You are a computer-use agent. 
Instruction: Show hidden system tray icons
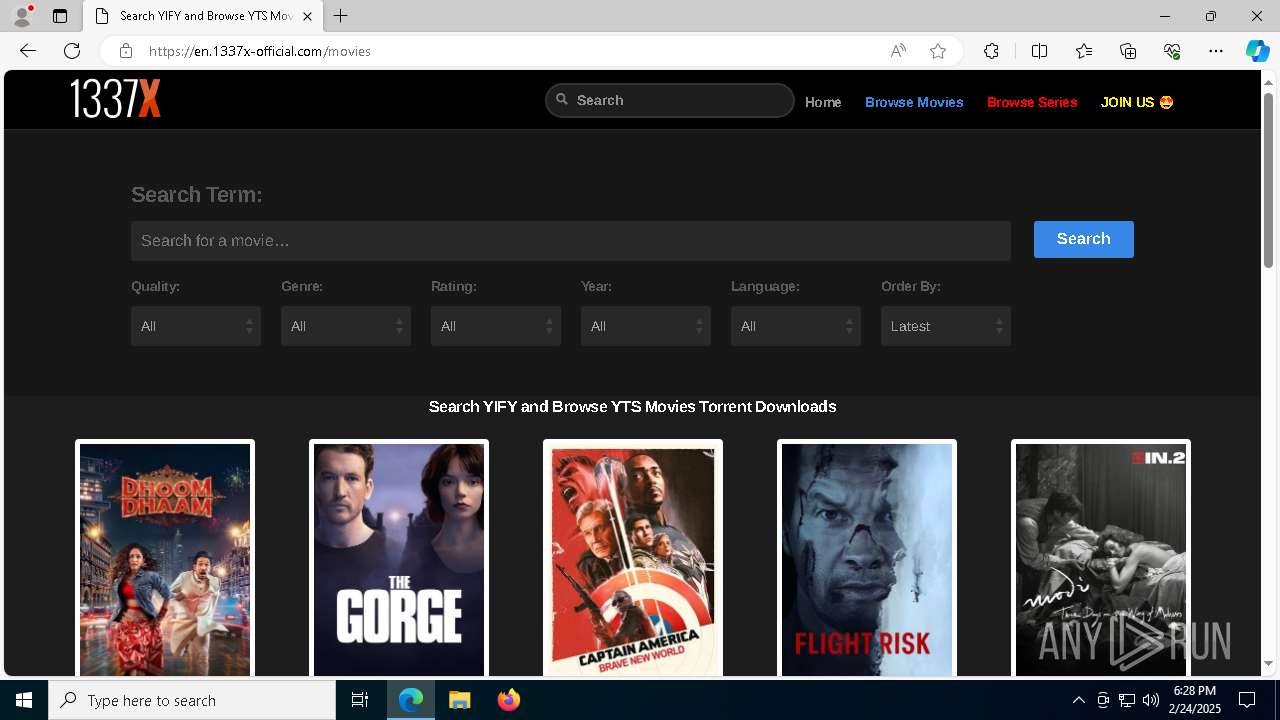1078,700
